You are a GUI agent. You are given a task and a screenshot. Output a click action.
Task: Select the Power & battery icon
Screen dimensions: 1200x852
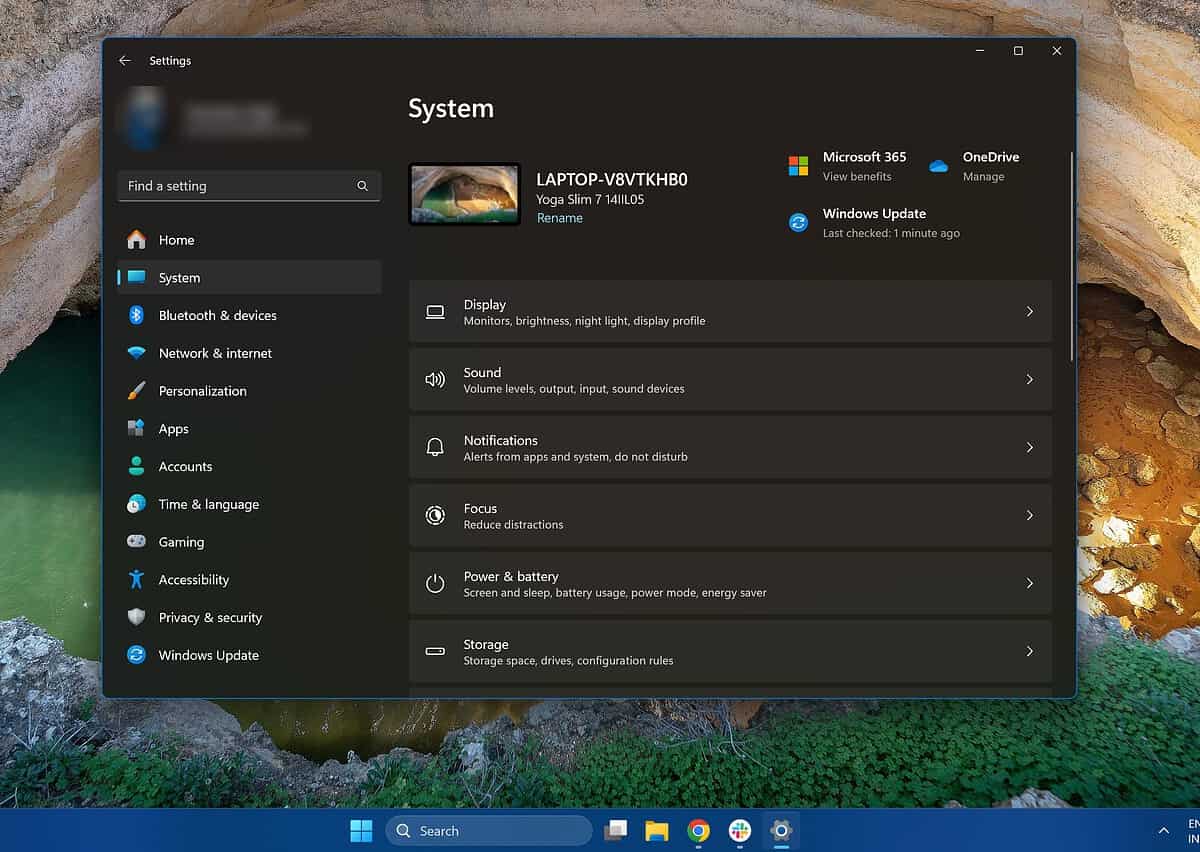point(435,583)
